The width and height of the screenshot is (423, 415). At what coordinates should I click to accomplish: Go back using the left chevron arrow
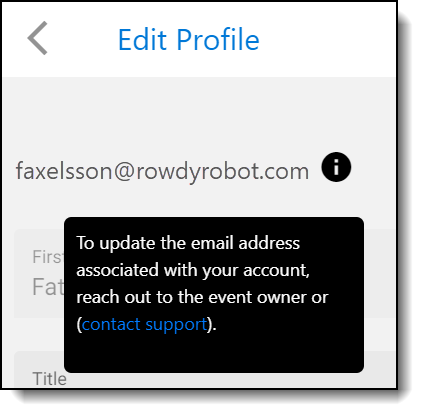coord(37,38)
